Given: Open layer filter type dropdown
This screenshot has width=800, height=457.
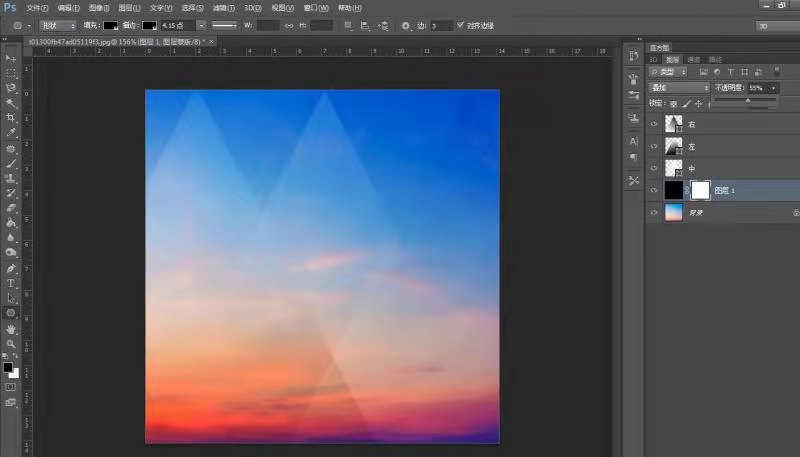Looking at the screenshot, I should click(668, 72).
